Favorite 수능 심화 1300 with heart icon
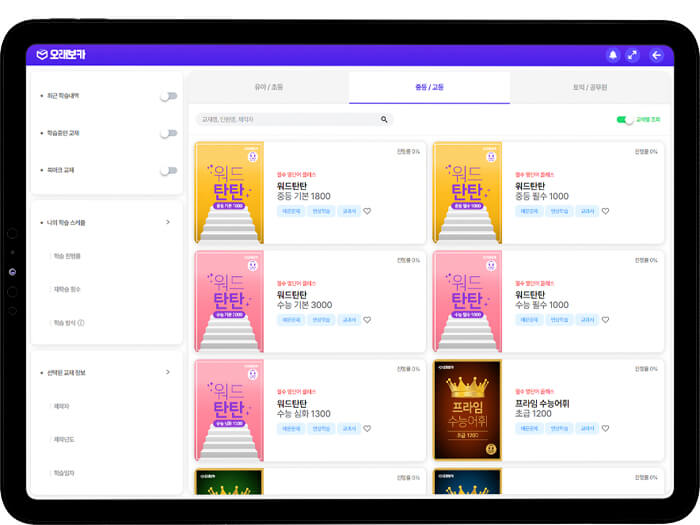The image size is (700, 525). pyautogui.click(x=367, y=428)
